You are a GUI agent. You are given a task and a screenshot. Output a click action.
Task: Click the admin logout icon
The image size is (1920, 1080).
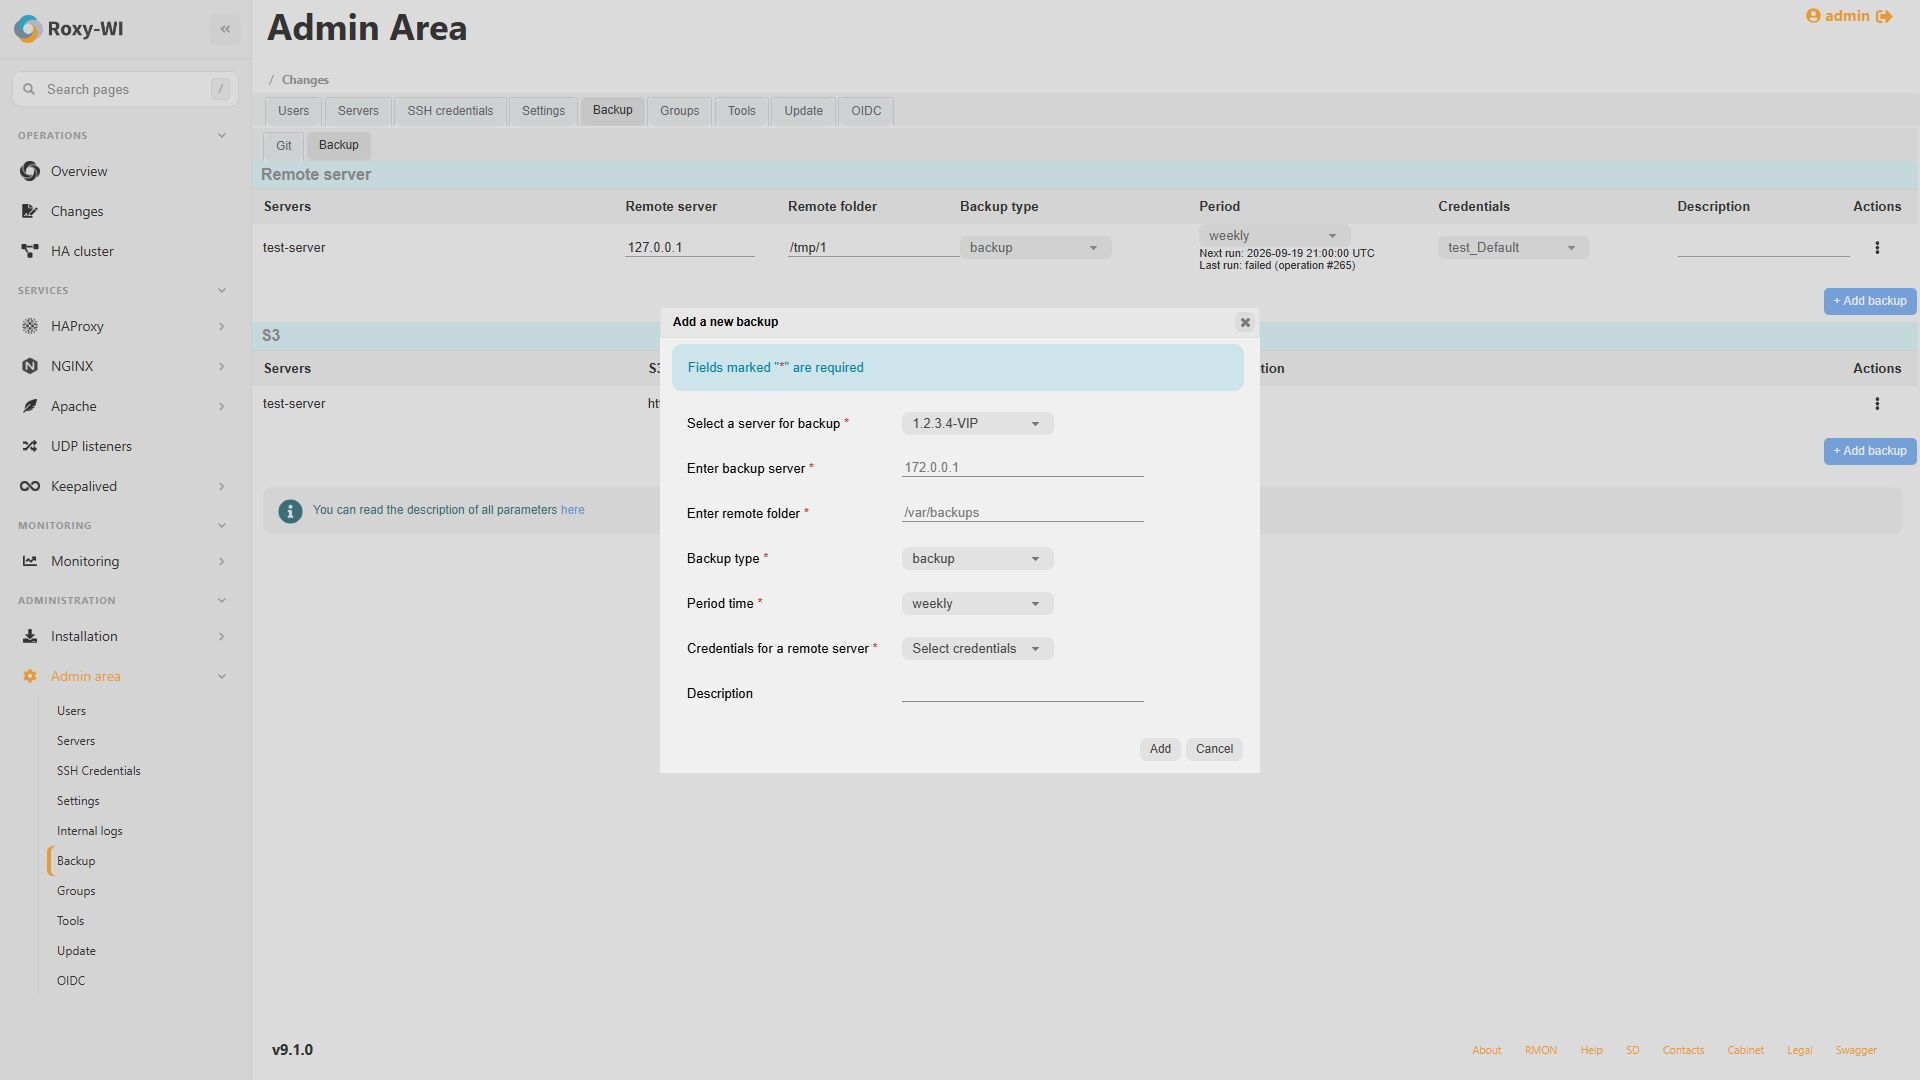coord(1884,16)
